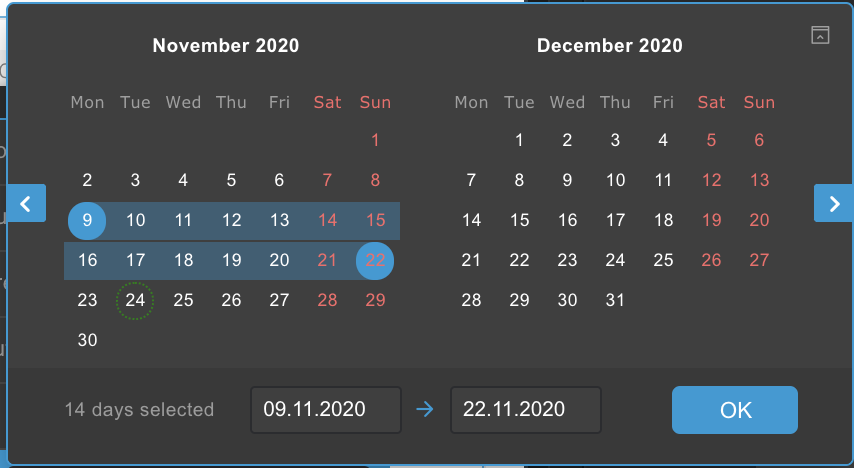This screenshot has height=468, width=854.
Task: Pick Saturday November 28
Action: (327, 300)
